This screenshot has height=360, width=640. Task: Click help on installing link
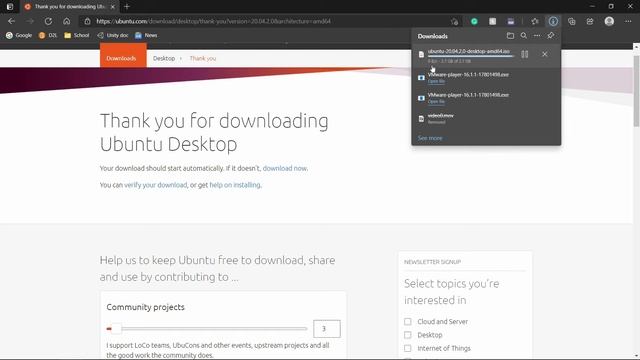pos(235,185)
